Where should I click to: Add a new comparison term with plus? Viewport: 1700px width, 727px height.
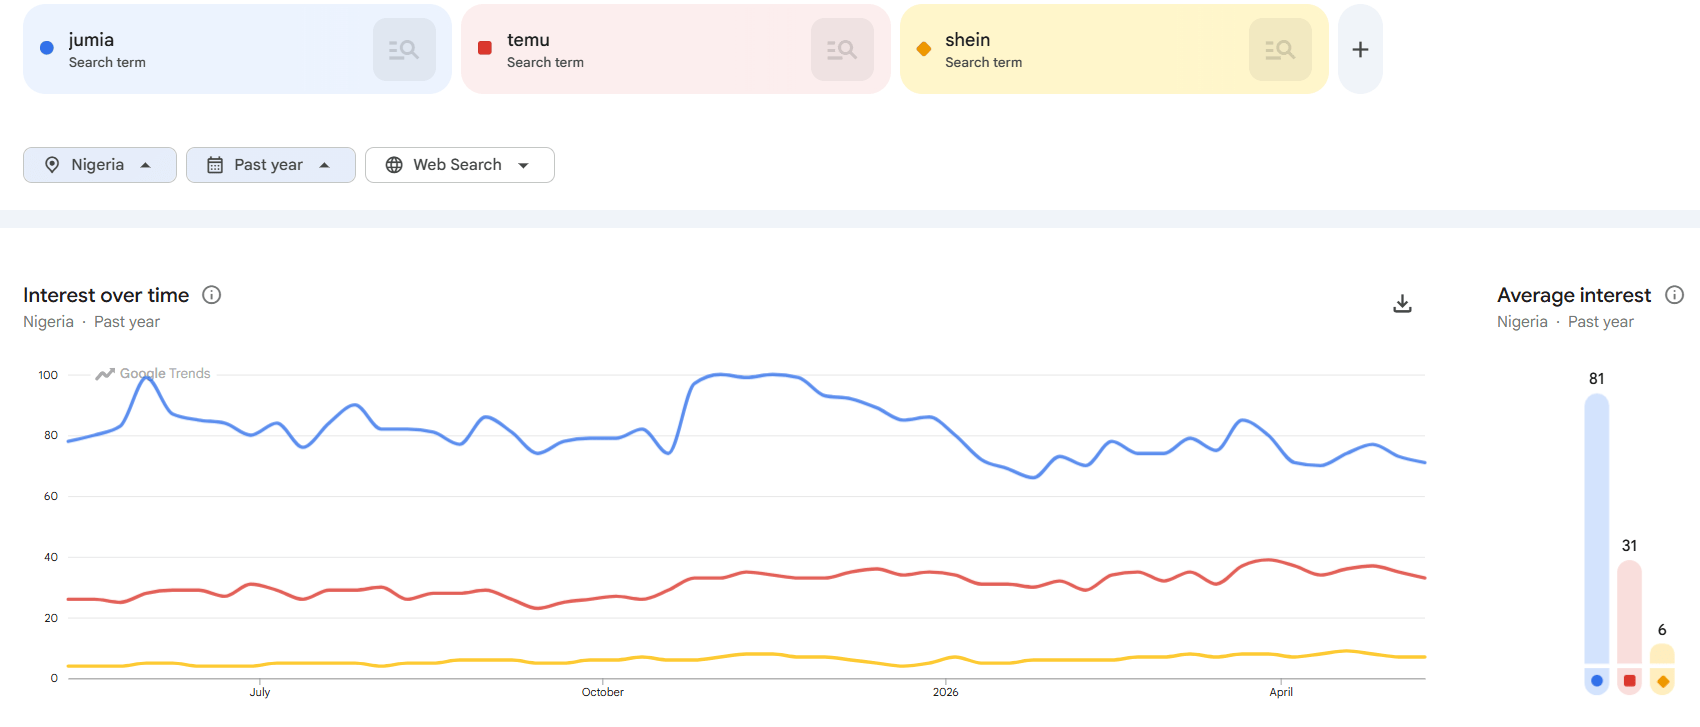coord(1360,49)
